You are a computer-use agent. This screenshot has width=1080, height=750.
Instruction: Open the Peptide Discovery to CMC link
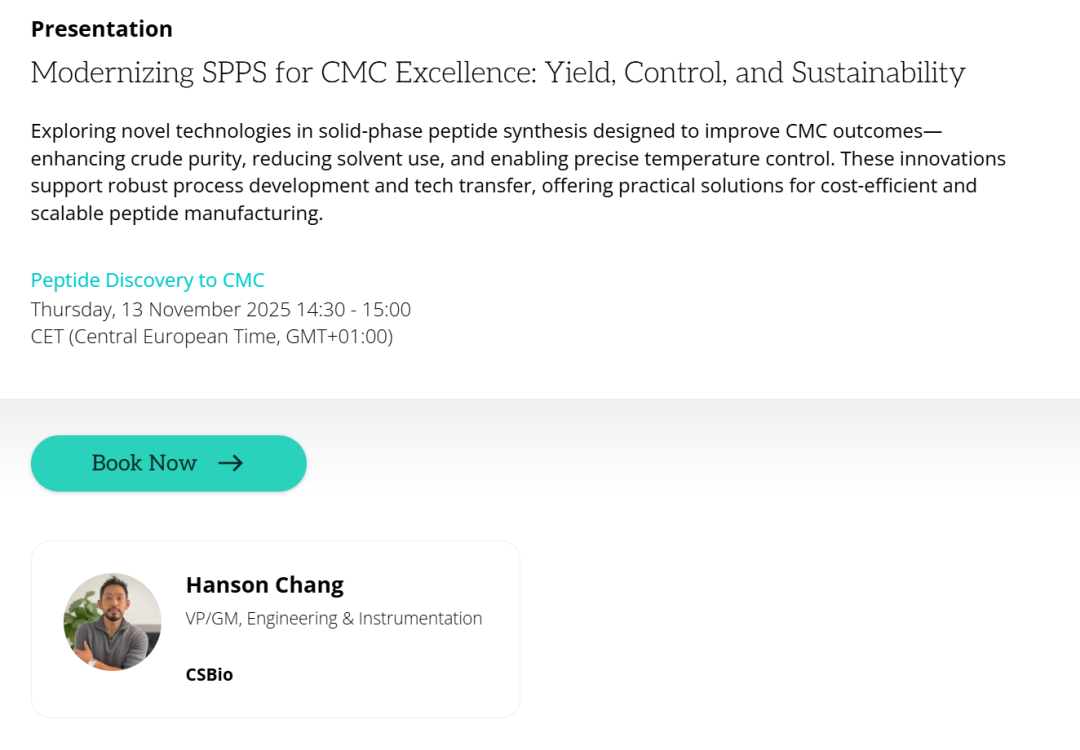(147, 280)
